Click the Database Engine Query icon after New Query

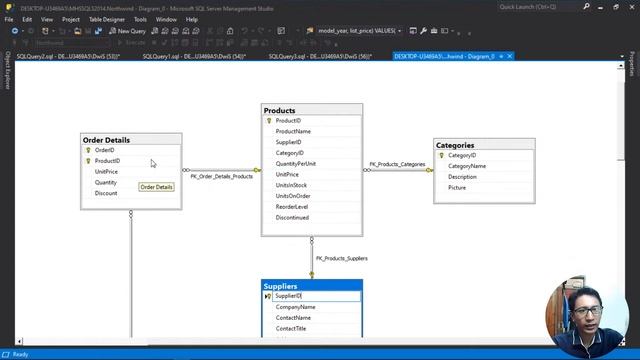tap(155, 31)
